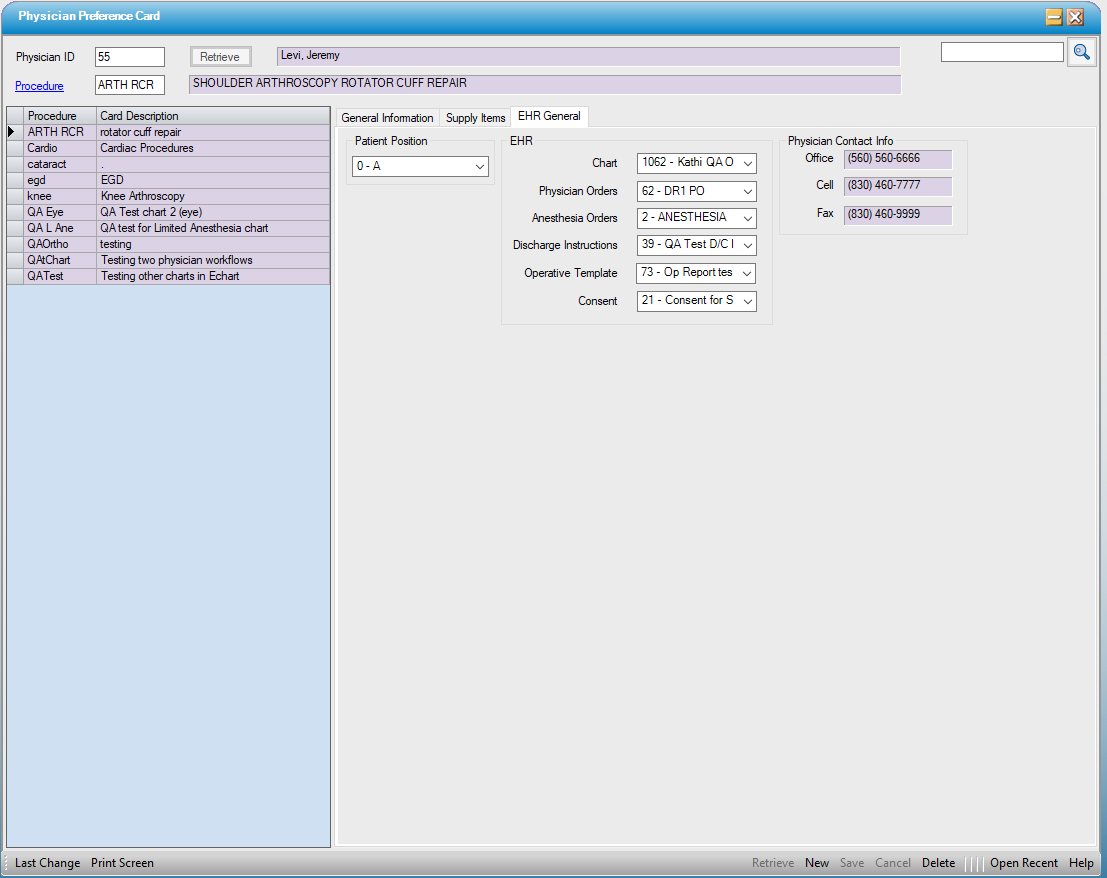Open Recent from the bottom toolbar
The image size is (1107, 878).
click(1023, 863)
